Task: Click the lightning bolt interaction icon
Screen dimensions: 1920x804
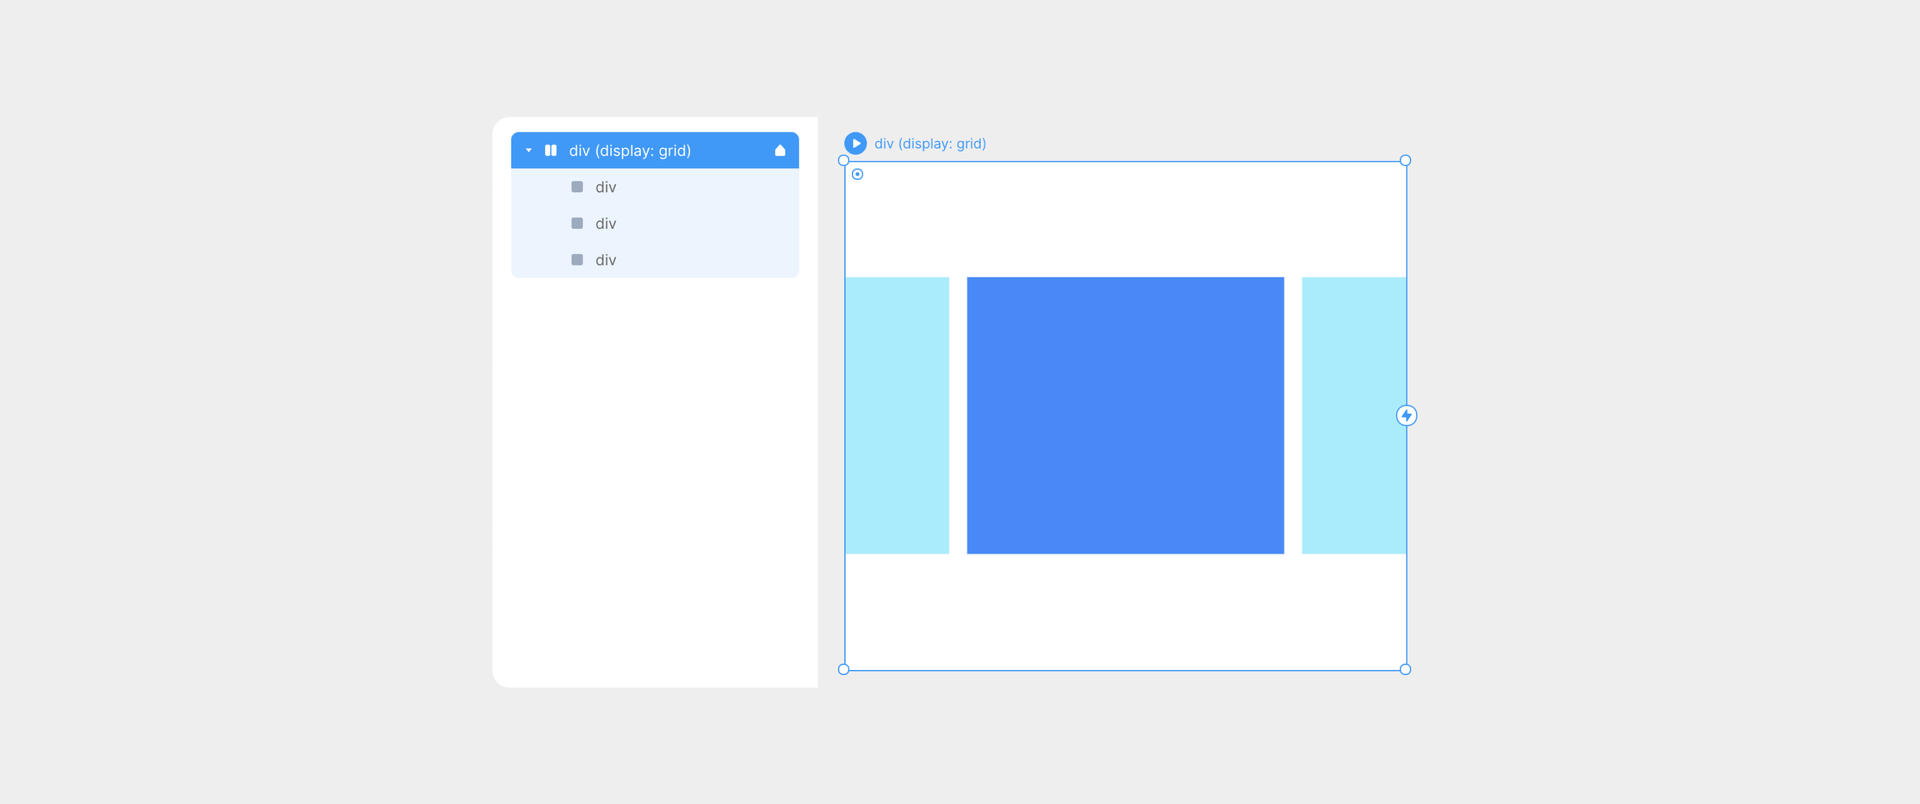Action: point(1407,415)
